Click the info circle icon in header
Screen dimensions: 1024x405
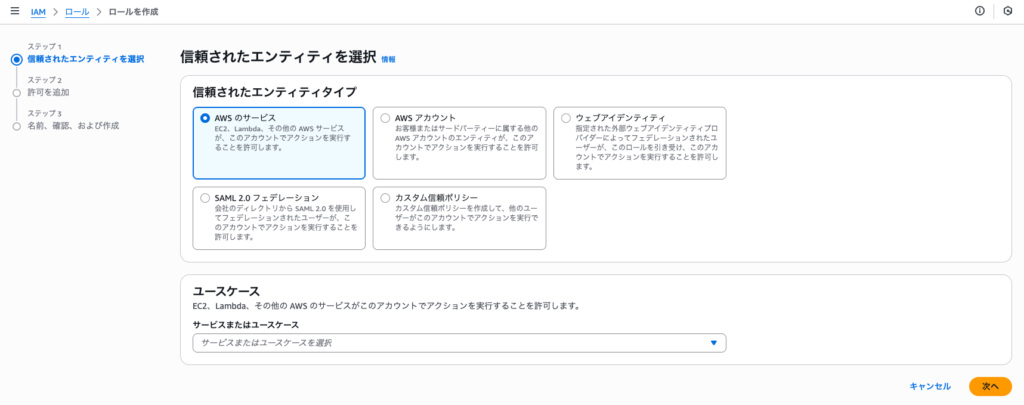[x=979, y=11]
